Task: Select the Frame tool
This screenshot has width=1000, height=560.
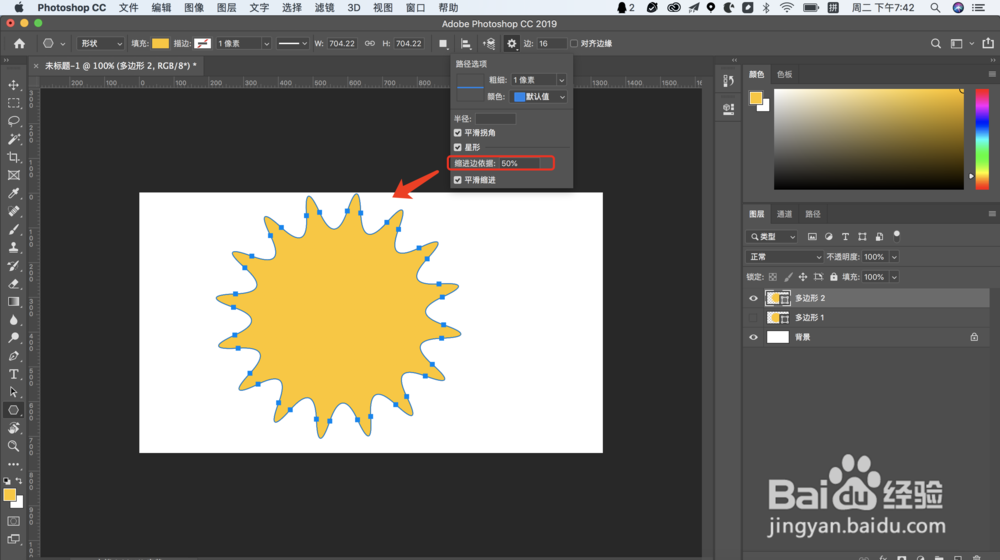Action: coord(13,175)
